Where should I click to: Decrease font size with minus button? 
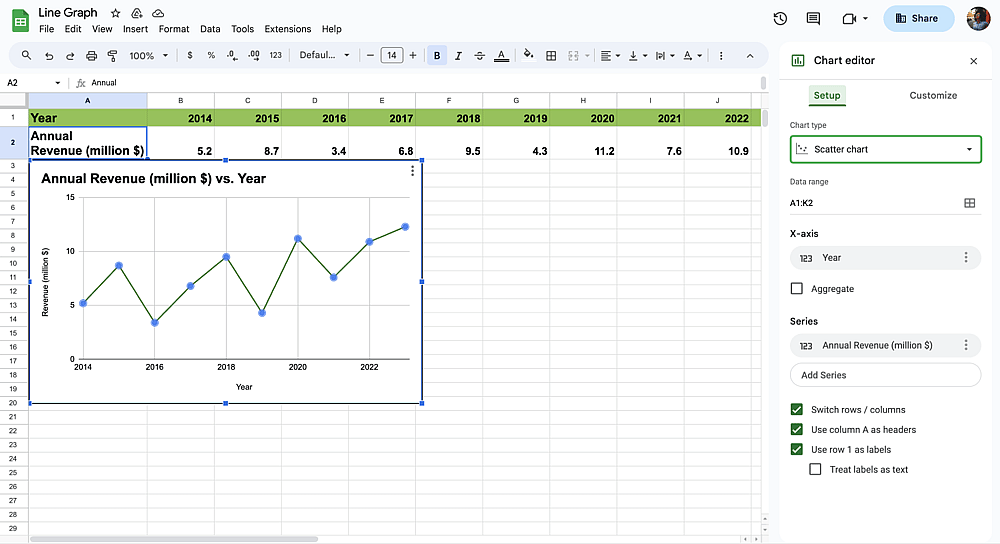pyautogui.click(x=370, y=55)
